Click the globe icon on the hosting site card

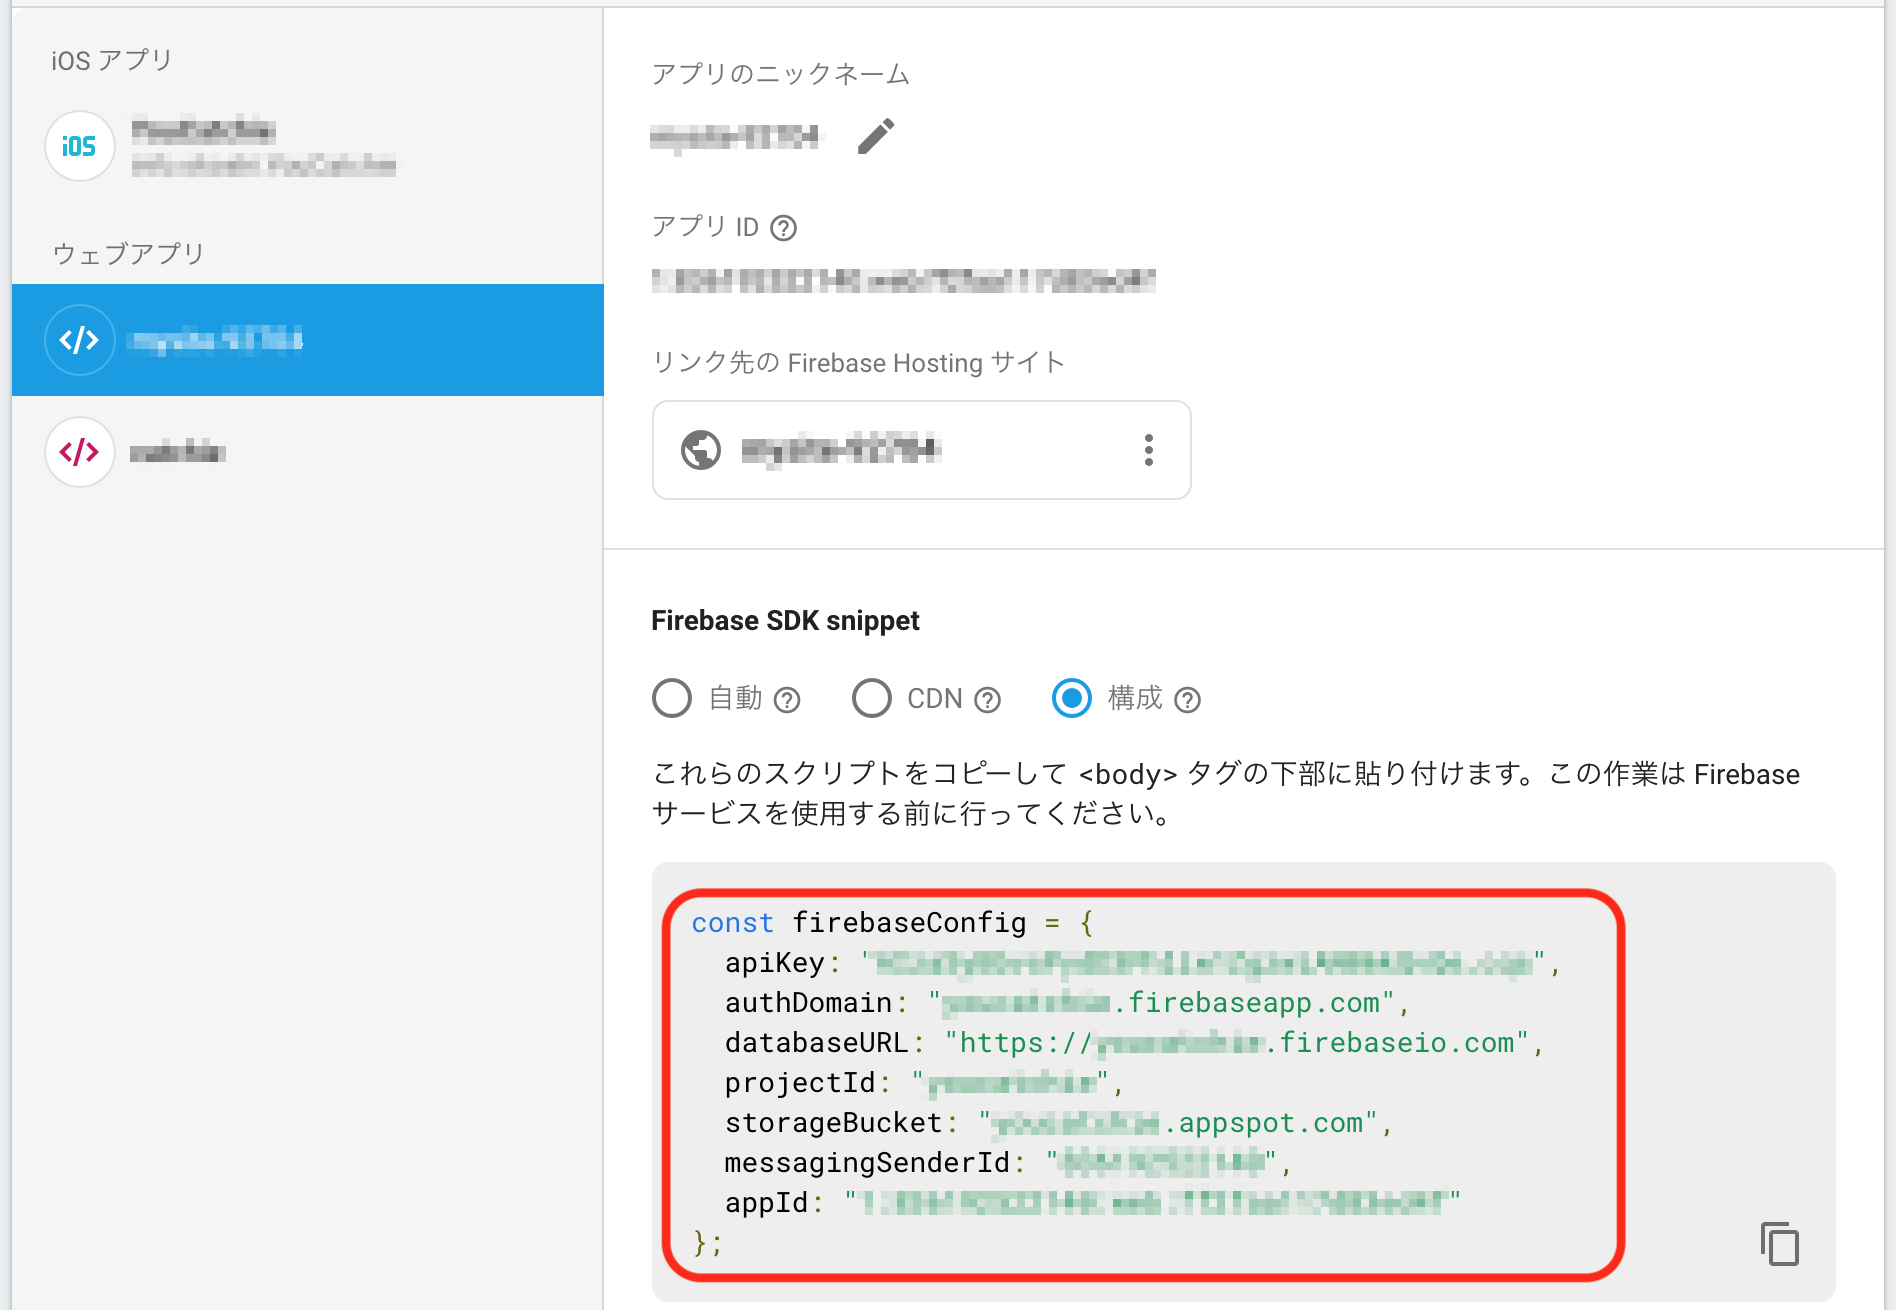(x=703, y=450)
